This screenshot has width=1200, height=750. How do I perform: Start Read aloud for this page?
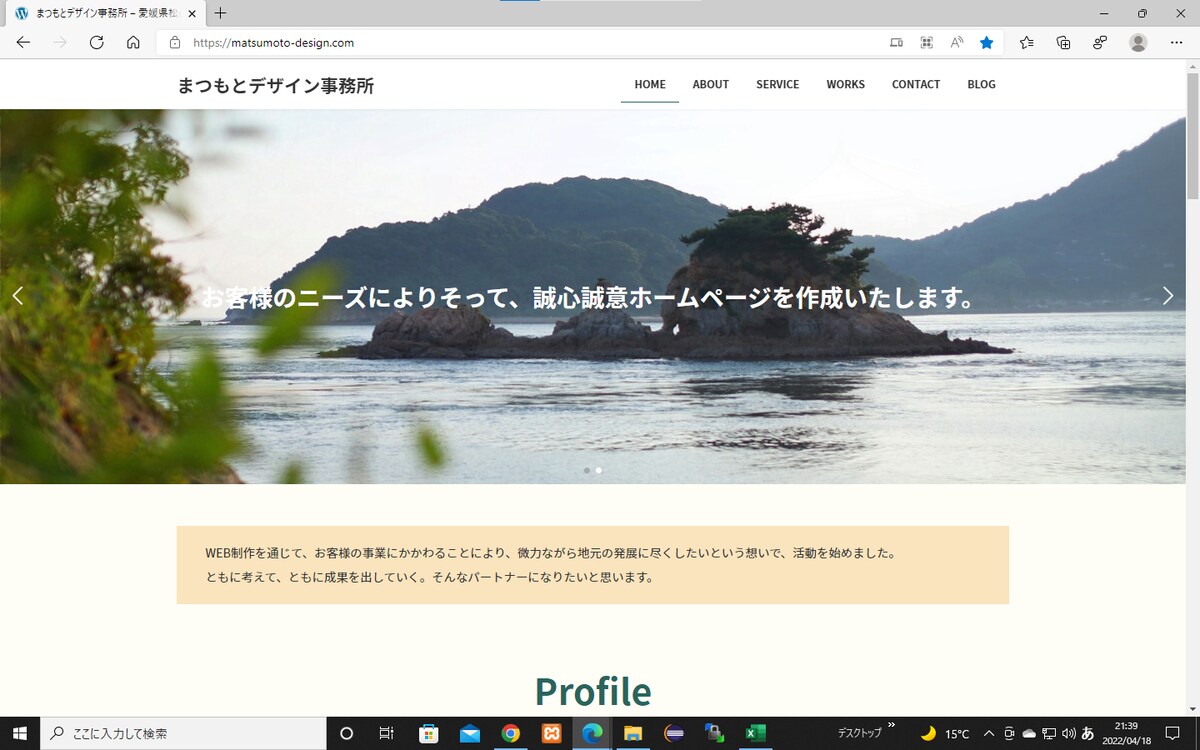tap(957, 43)
